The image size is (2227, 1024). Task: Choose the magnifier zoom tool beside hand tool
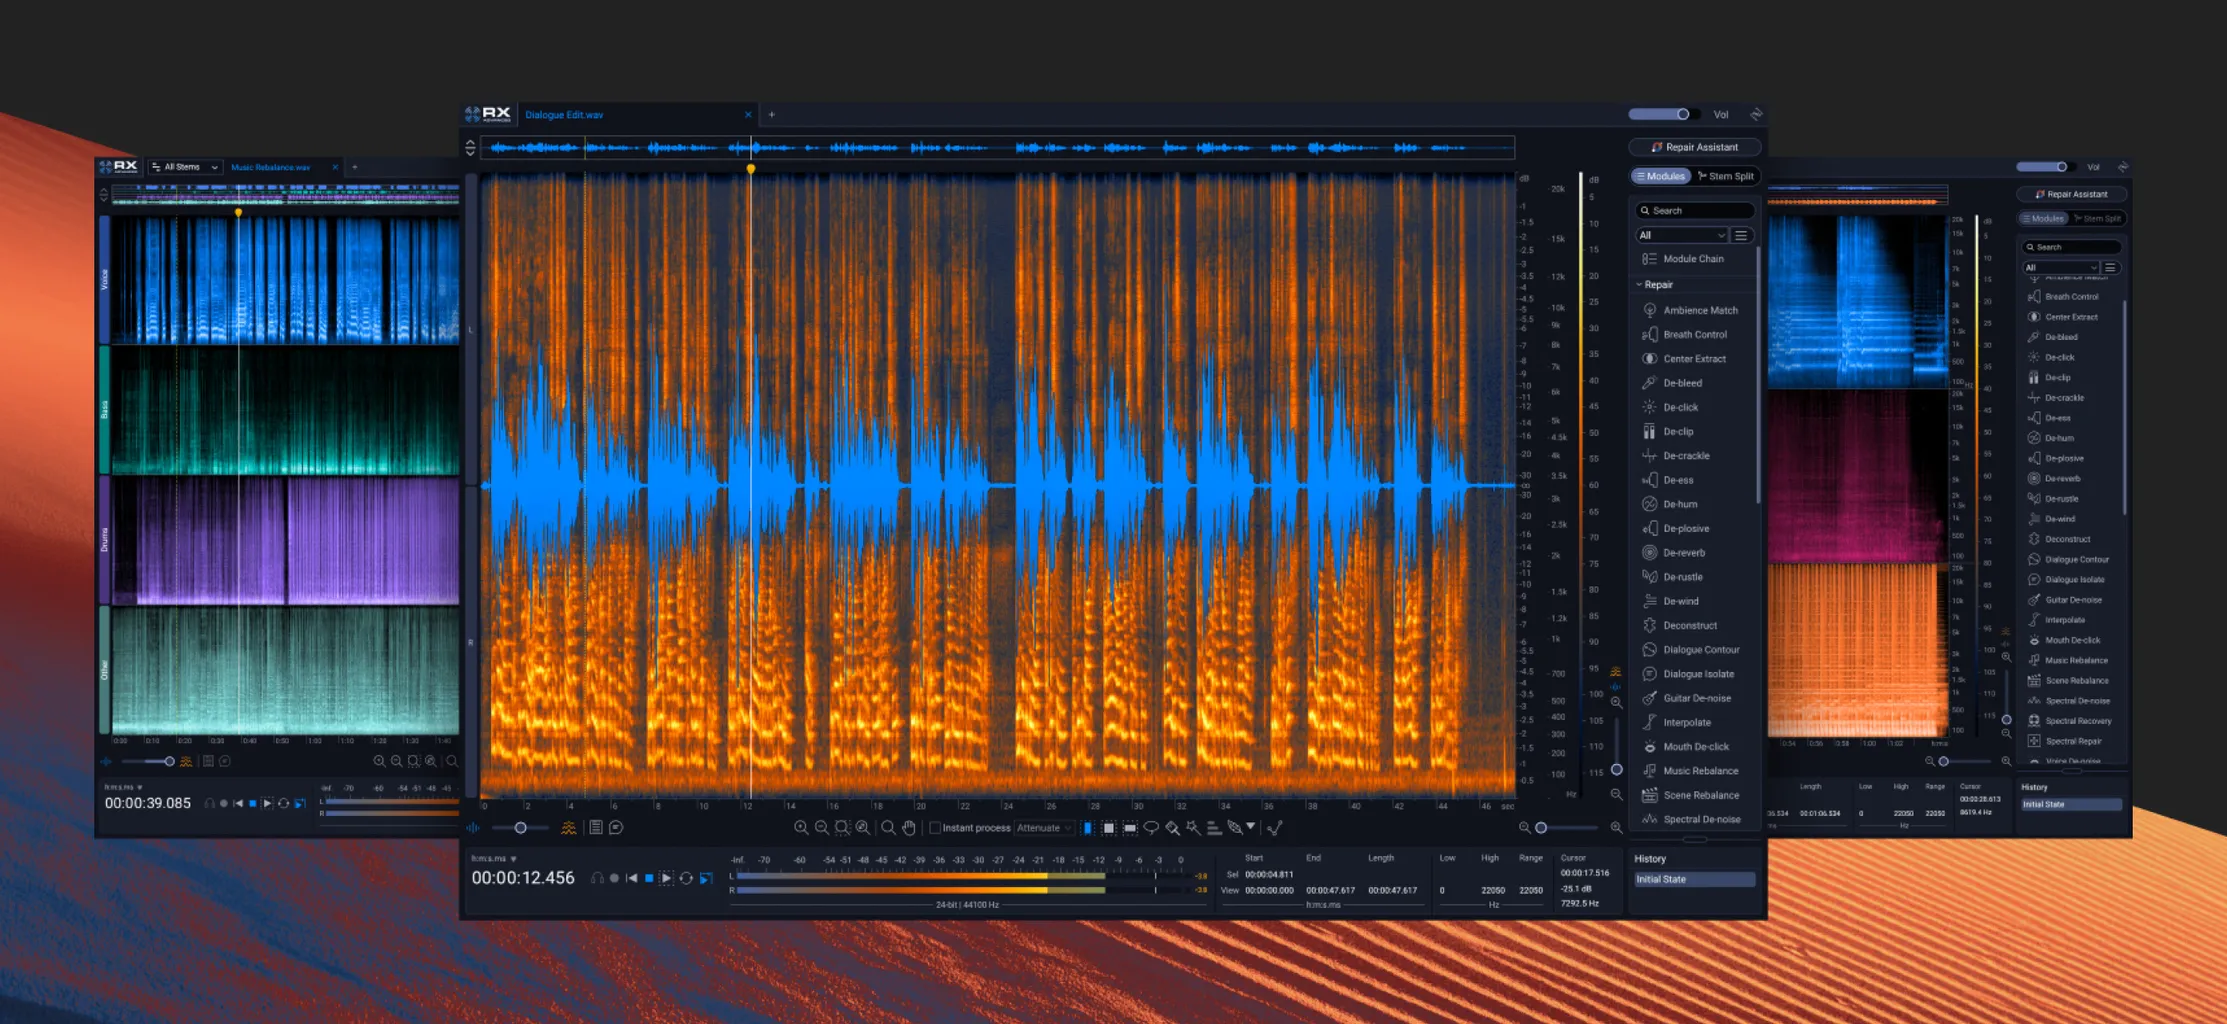888,828
